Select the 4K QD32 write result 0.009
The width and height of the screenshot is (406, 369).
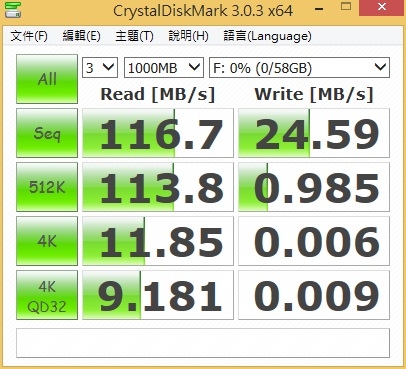pos(314,295)
